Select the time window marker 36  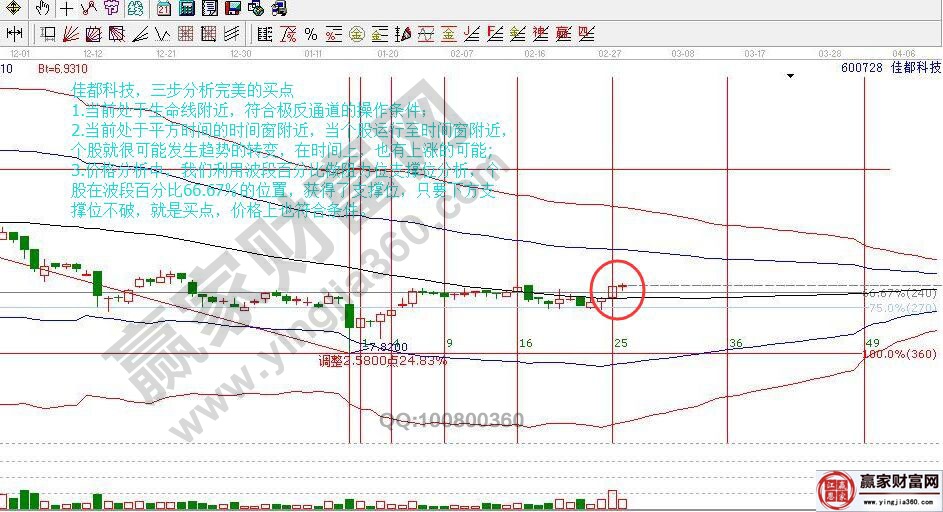pyautogui.click(x=735, y=343)
